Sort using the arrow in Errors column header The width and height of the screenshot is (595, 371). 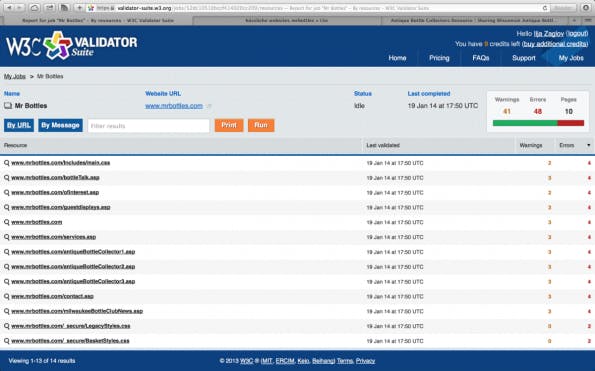589,145
